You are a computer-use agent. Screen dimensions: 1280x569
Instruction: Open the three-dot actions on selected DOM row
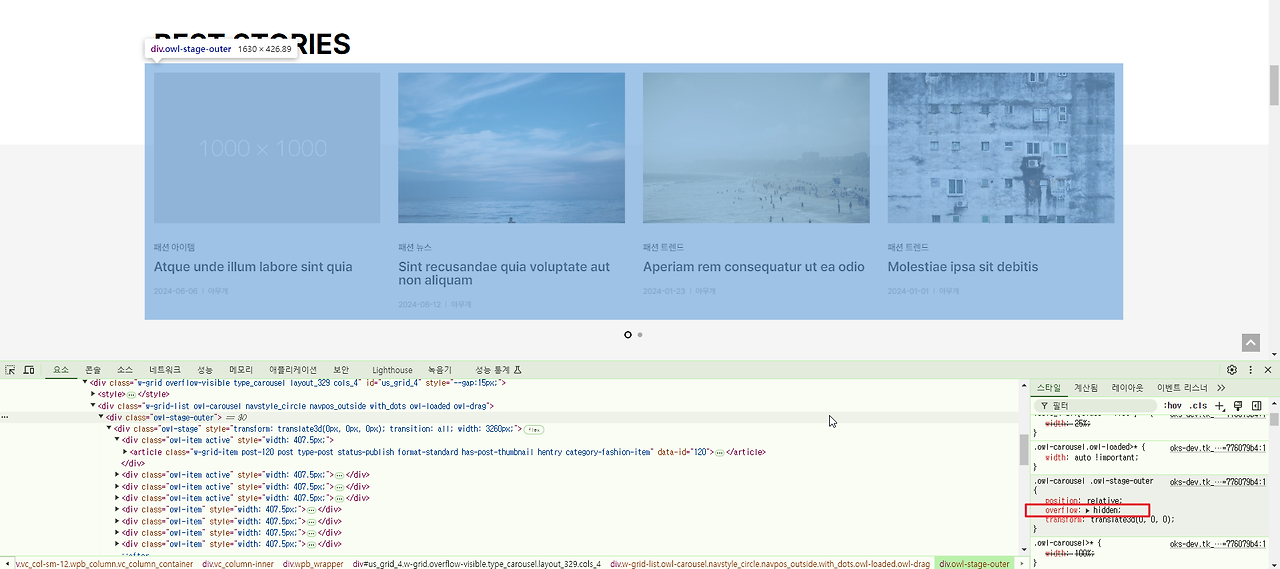[x=5, y=417]
